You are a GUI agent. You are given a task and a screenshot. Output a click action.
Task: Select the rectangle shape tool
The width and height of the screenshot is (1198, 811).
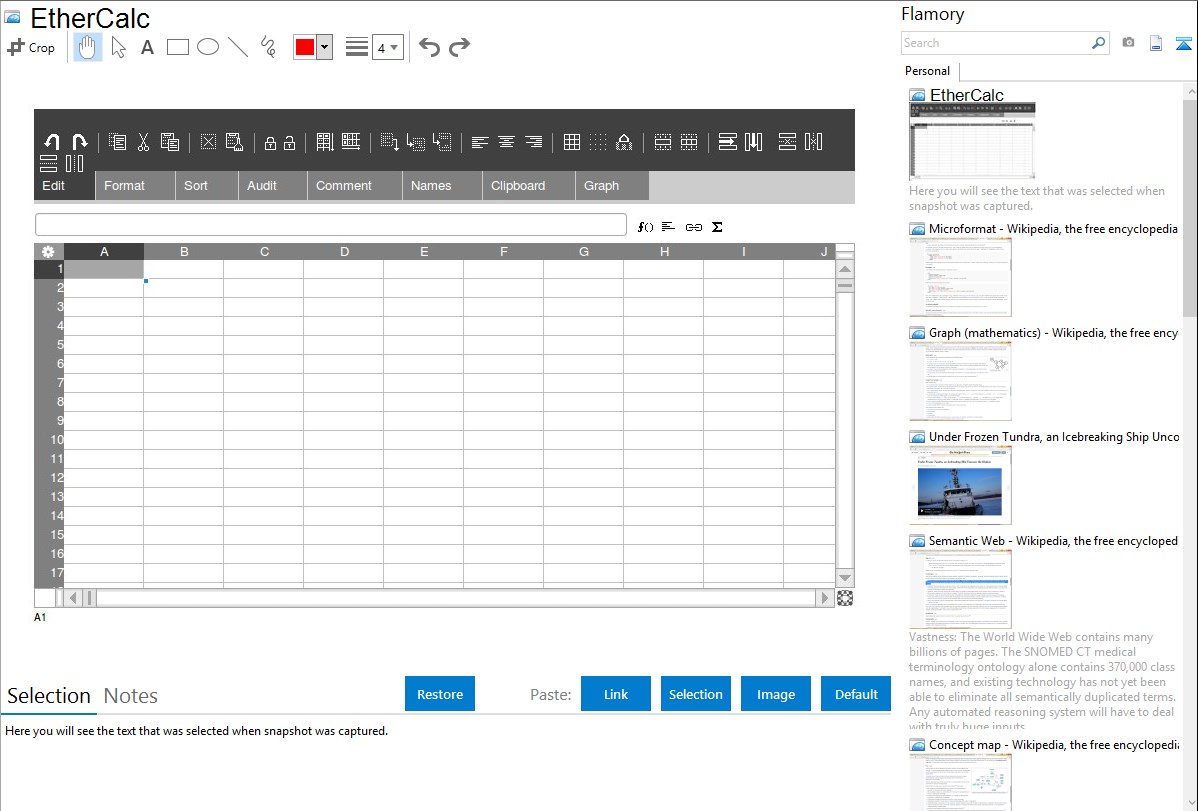(177, 47)
